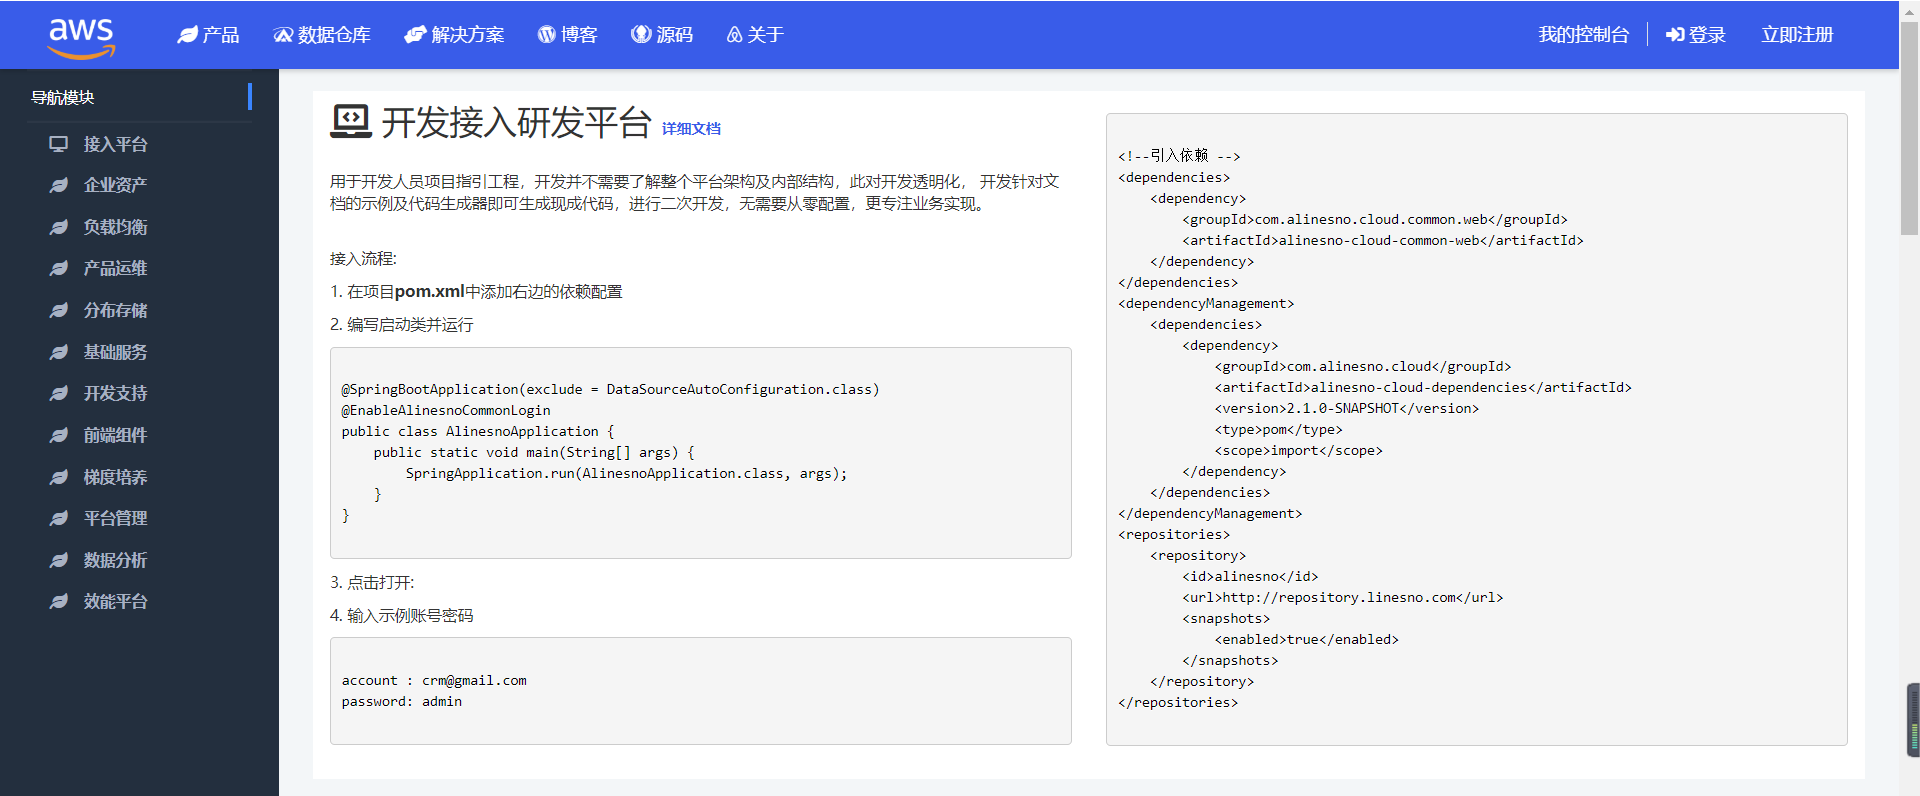
Task: Click the icon beside 解决方案
Action: [x=415, y=35]
